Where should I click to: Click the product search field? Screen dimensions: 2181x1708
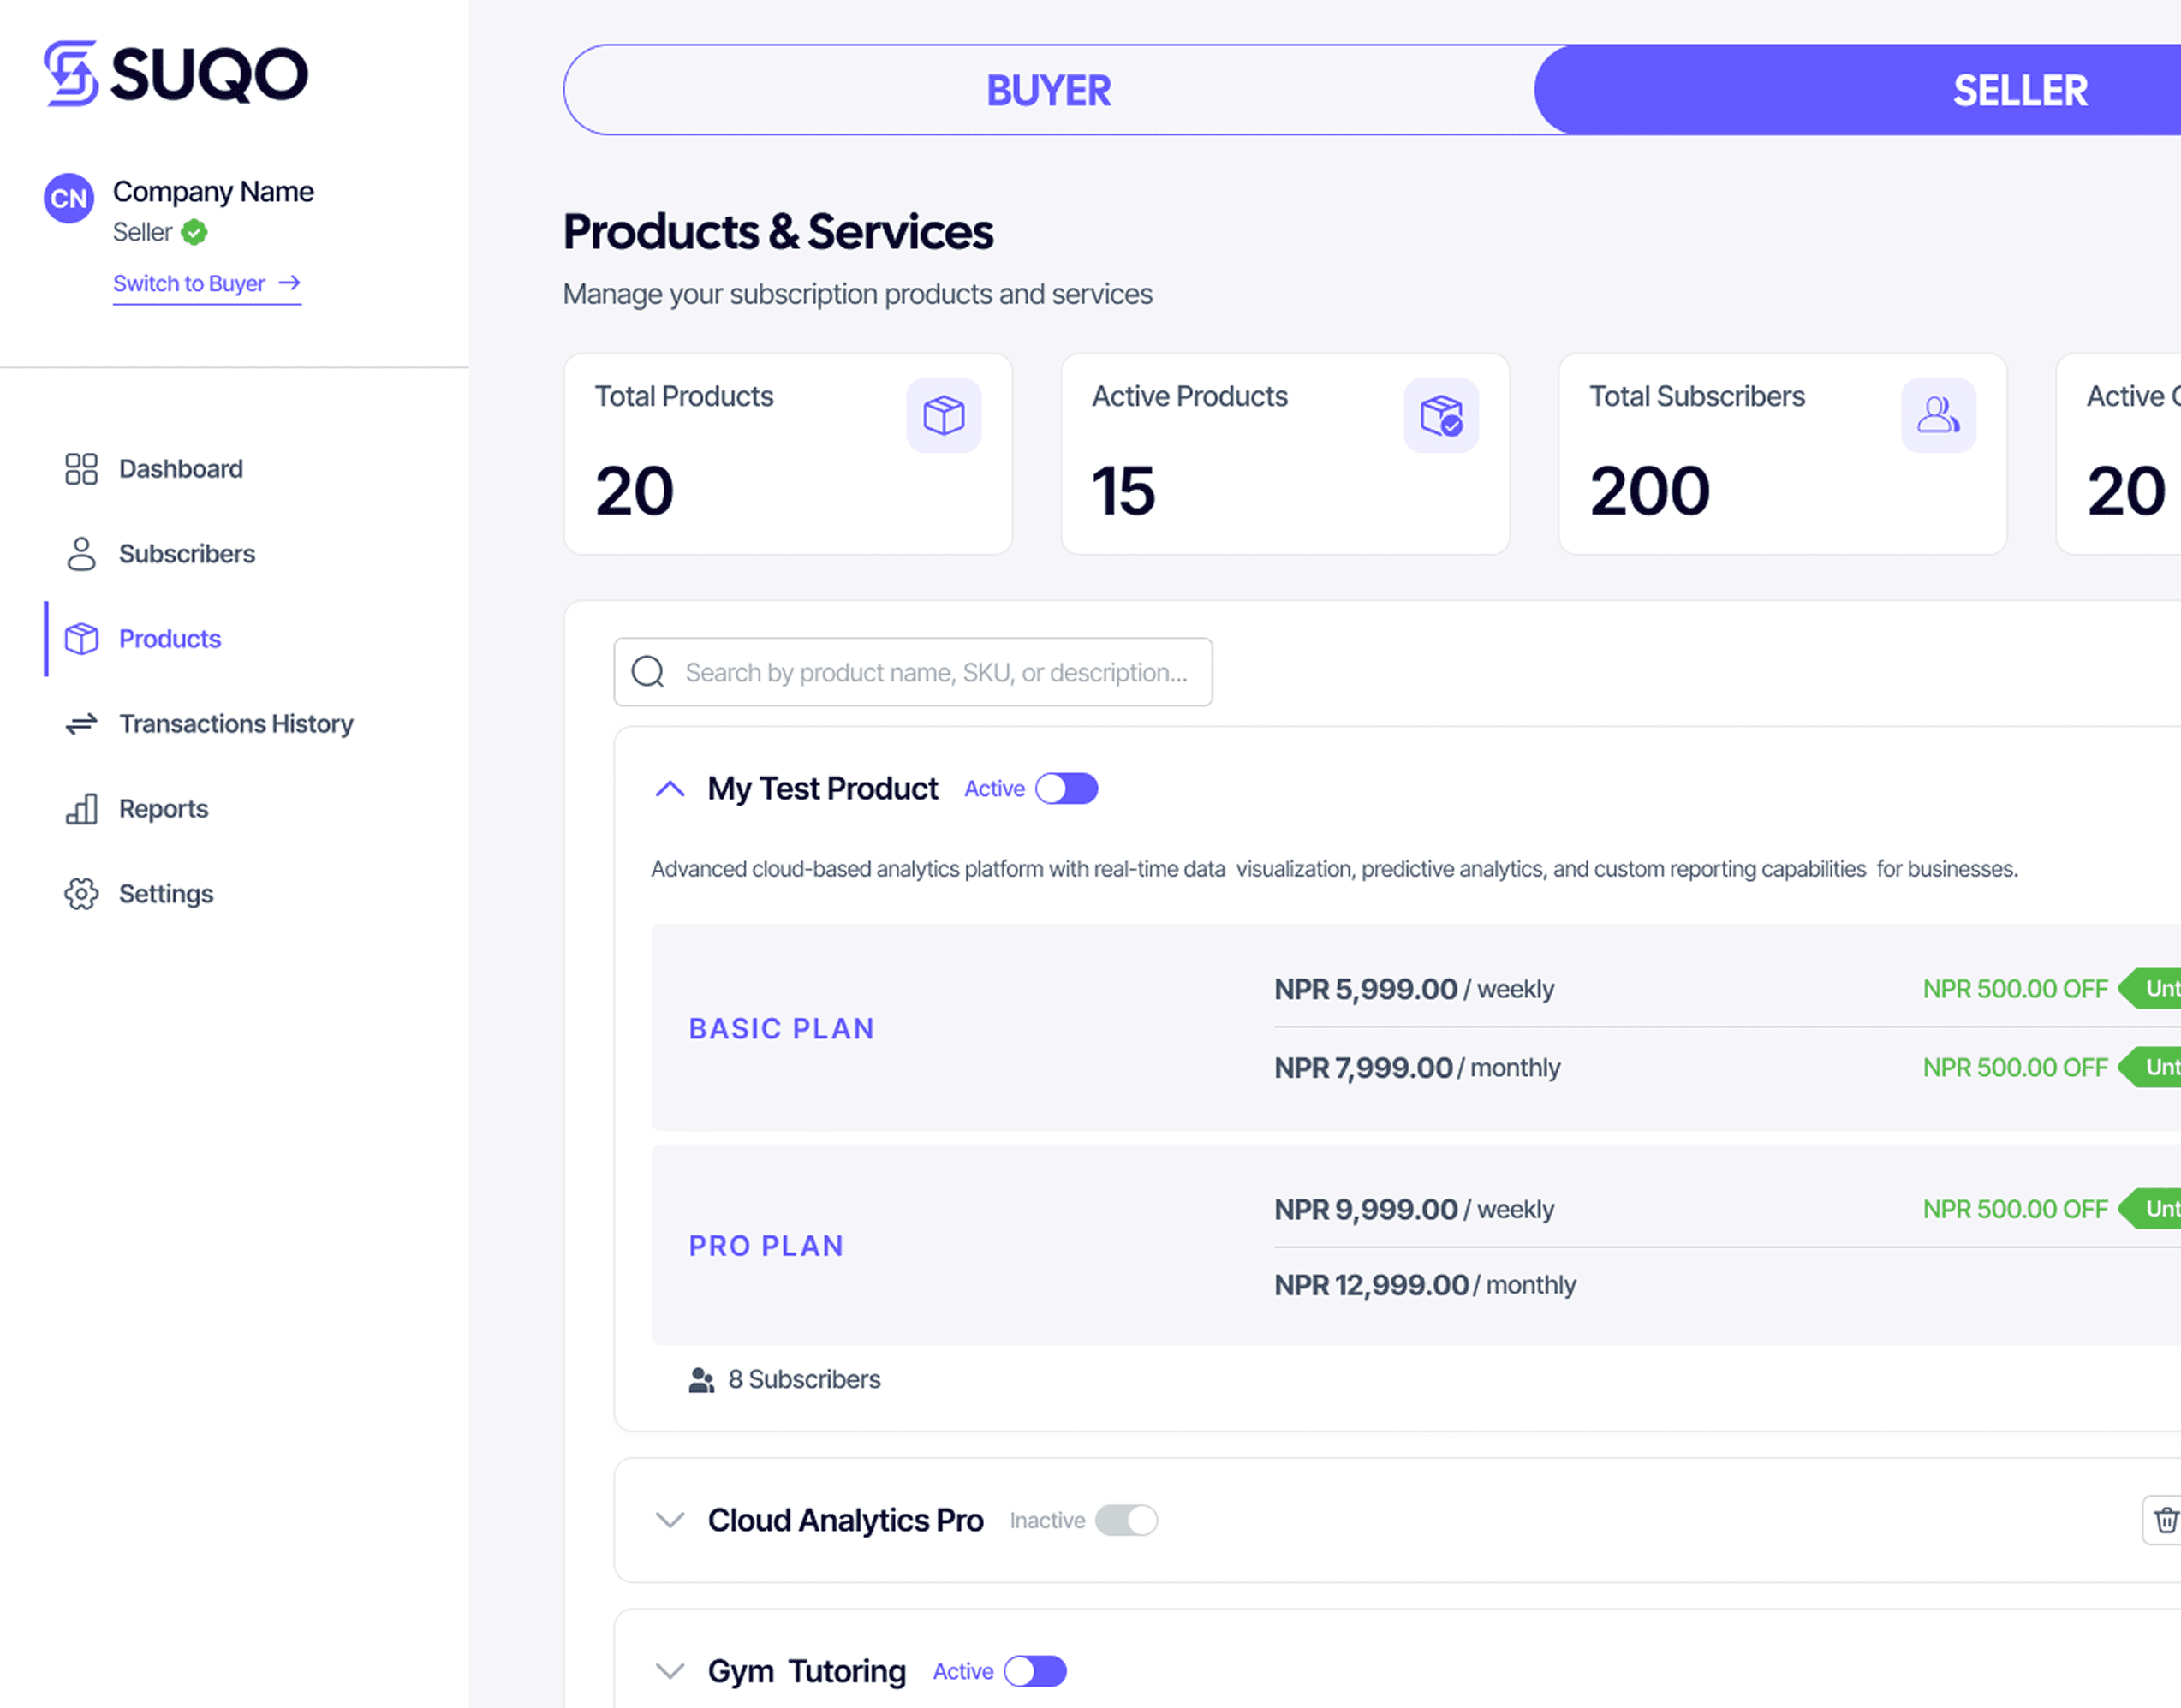(913, 672)
